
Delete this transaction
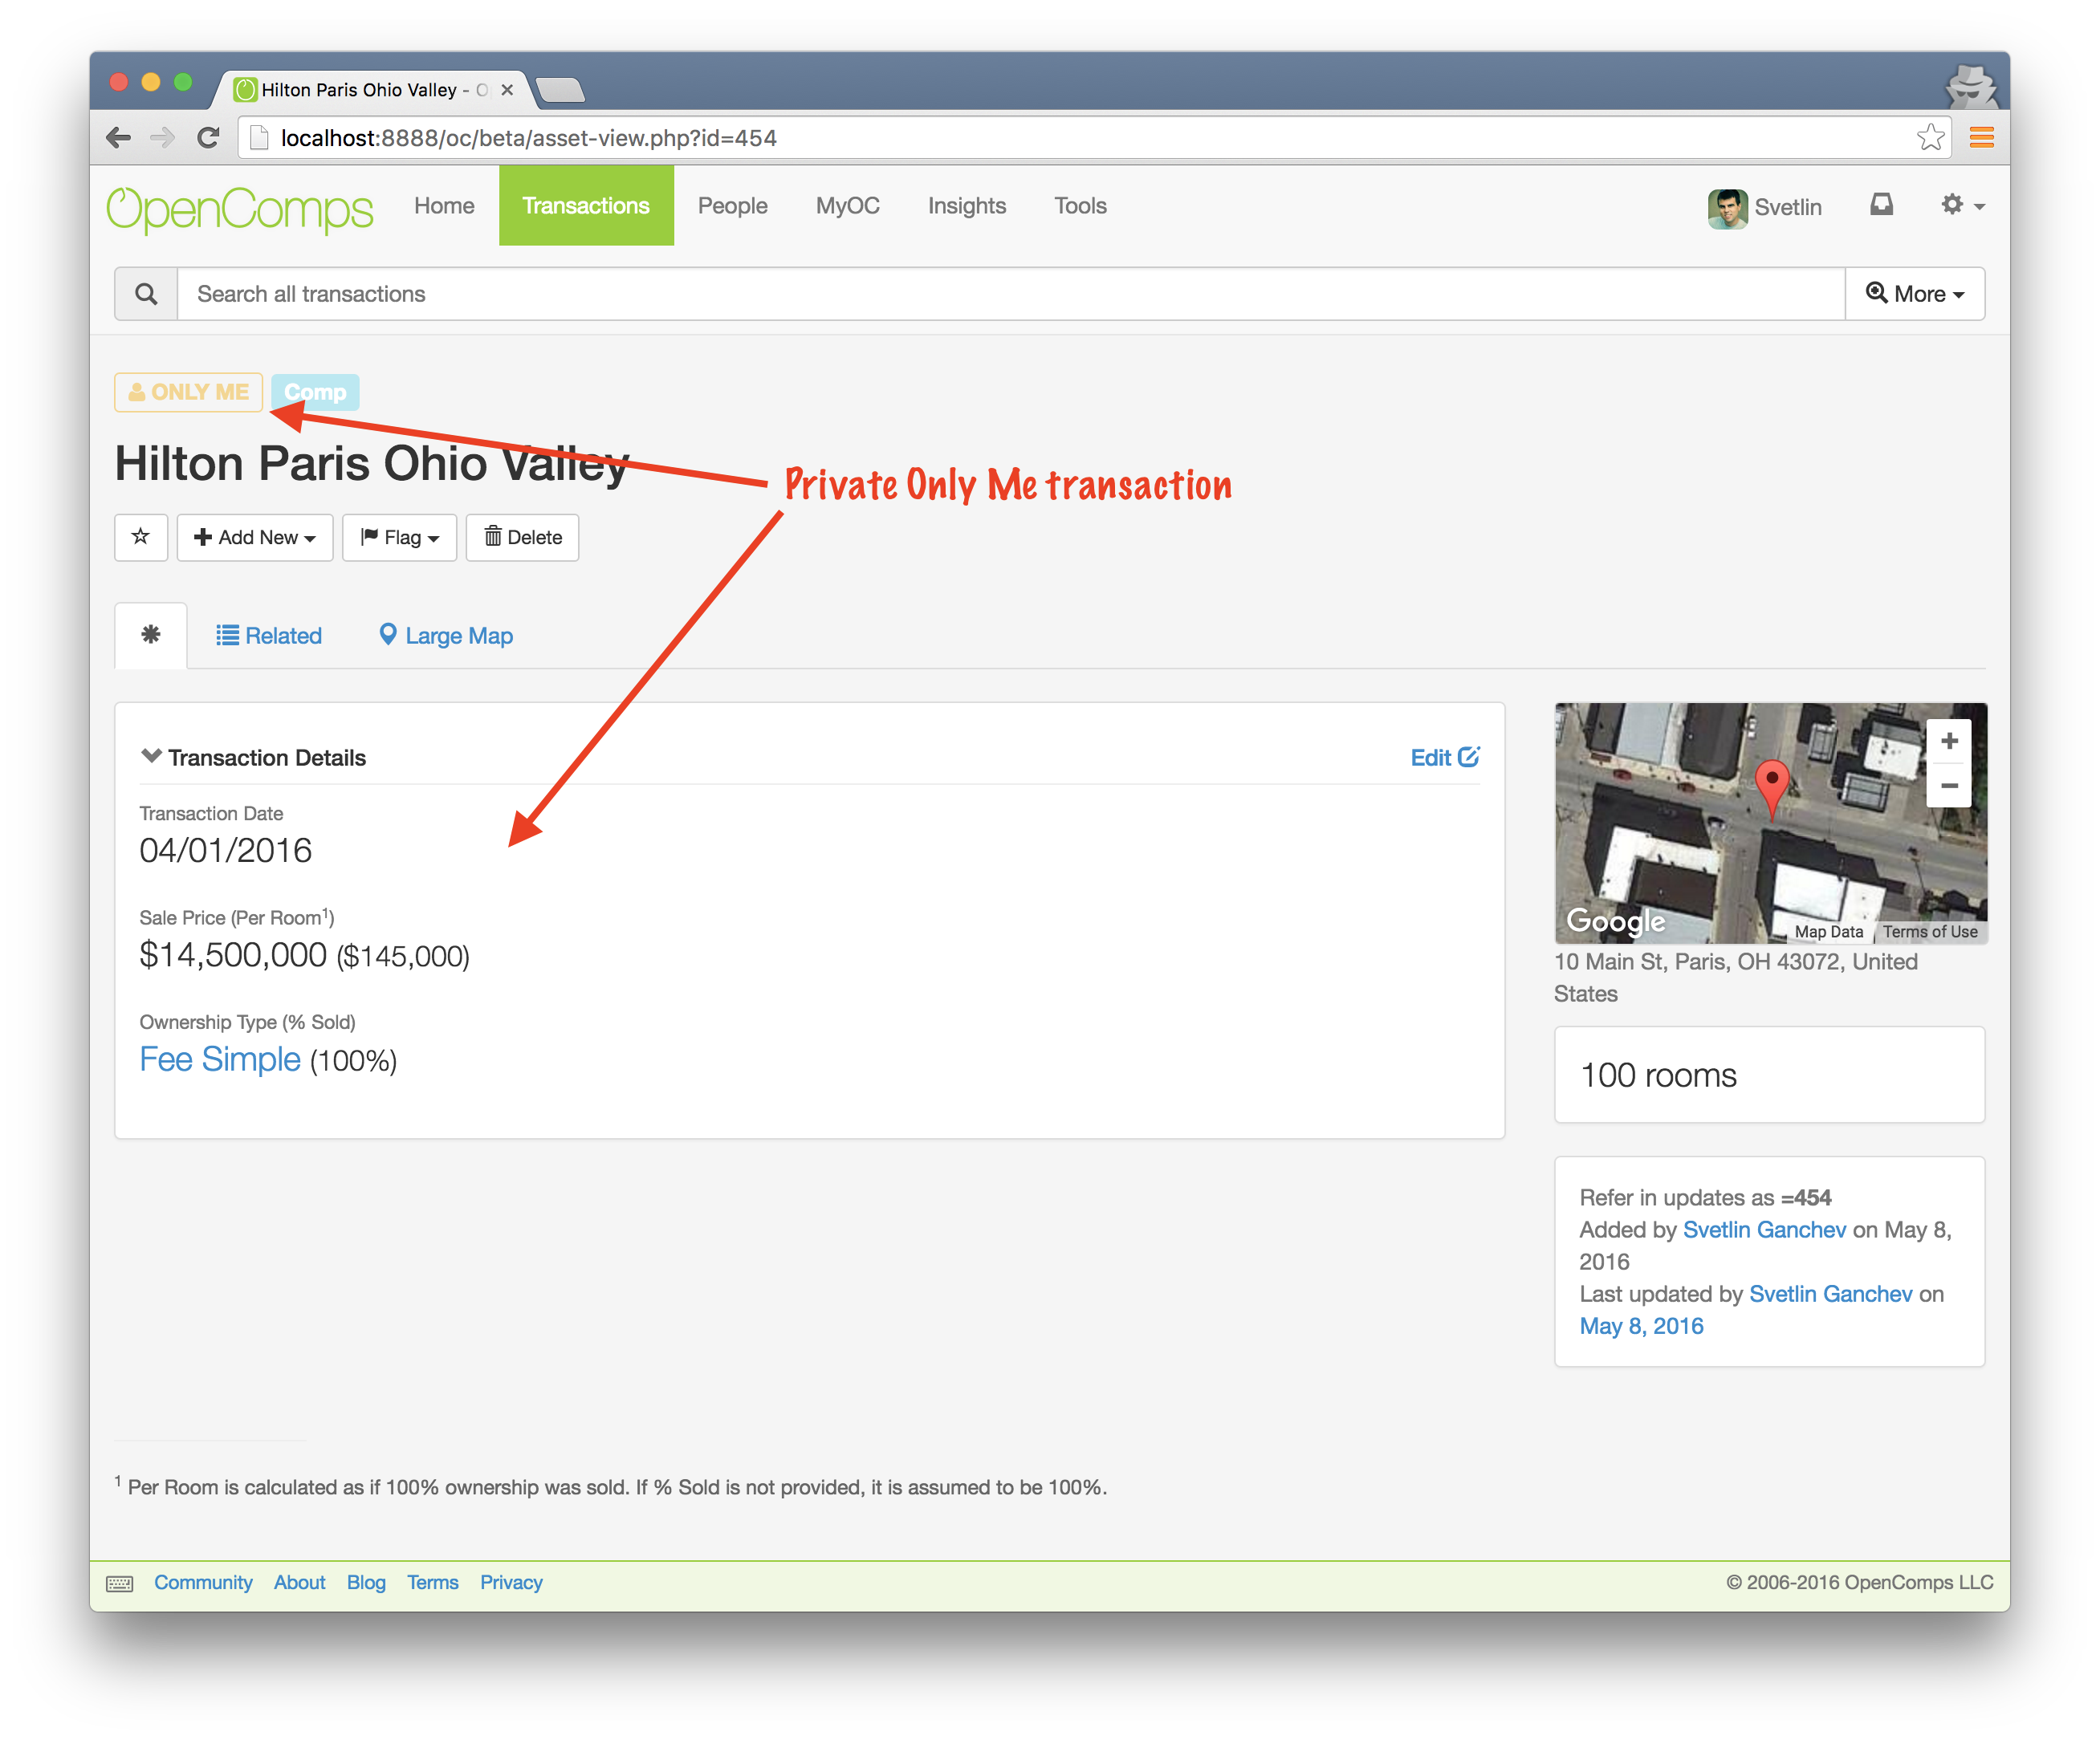(522, 537)
